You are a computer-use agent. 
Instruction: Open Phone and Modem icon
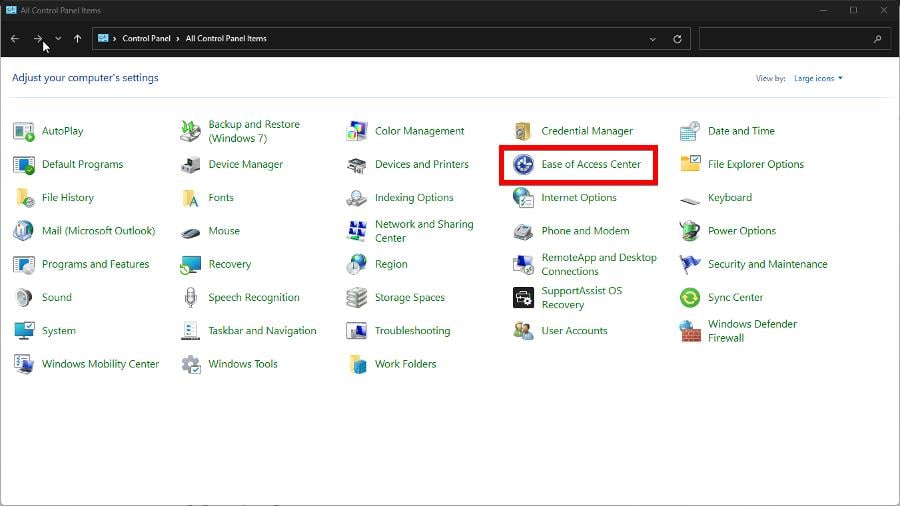[523, 232]
